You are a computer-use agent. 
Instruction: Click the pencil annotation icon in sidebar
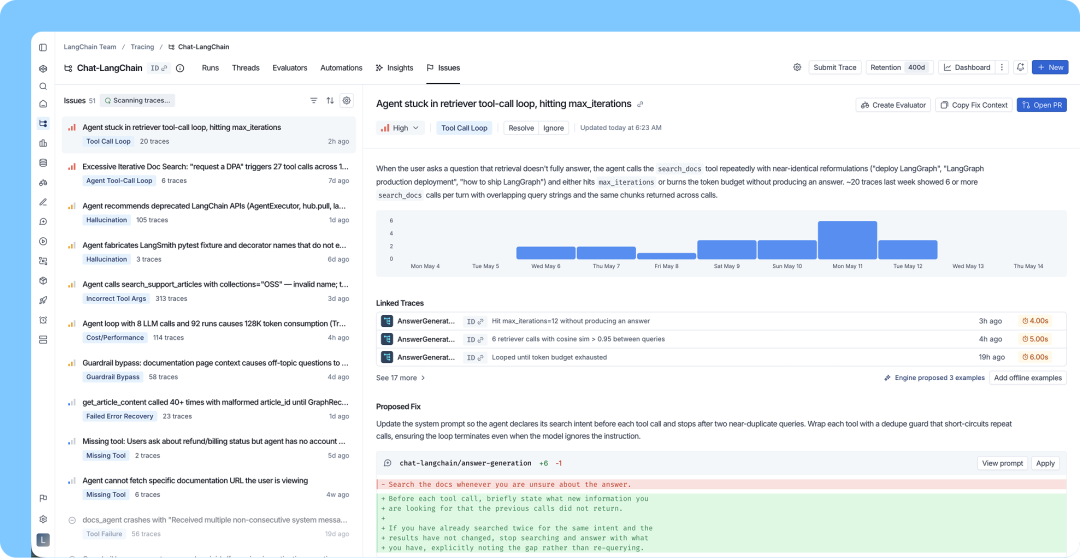click(x=43, y=202)
